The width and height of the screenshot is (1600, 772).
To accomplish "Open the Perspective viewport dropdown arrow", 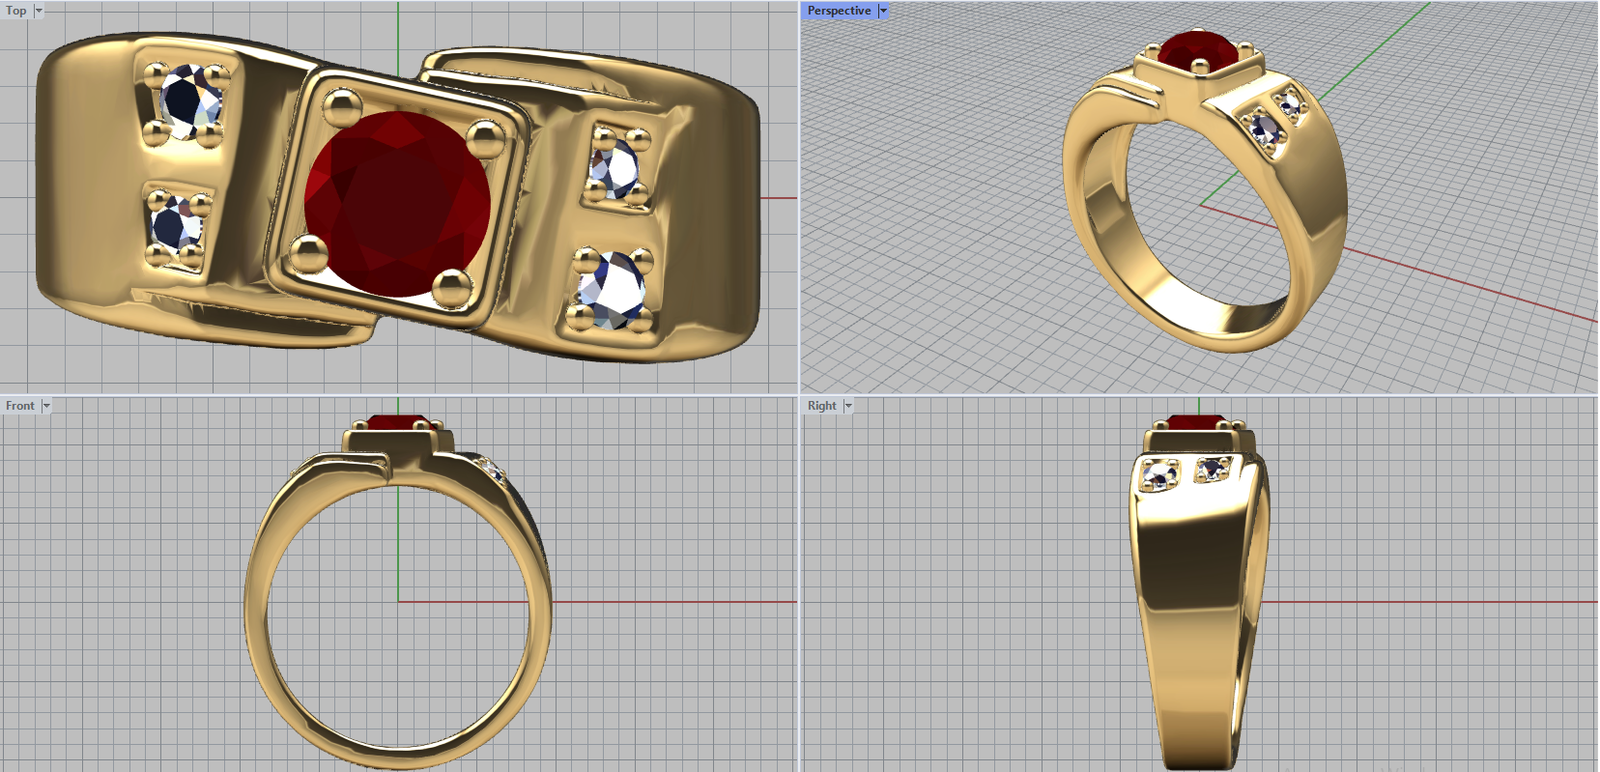I will 883,11.
